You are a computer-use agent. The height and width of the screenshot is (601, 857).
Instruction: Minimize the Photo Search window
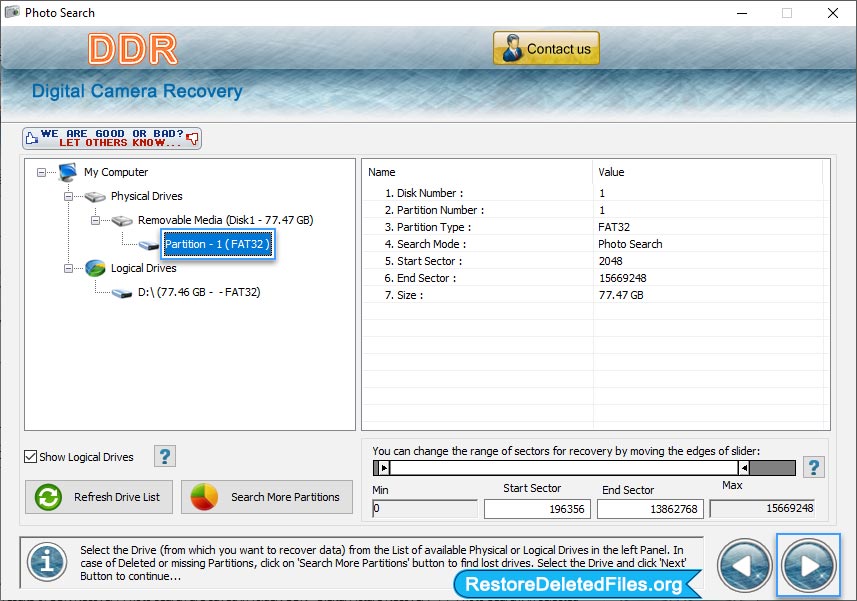click(742, 13)
